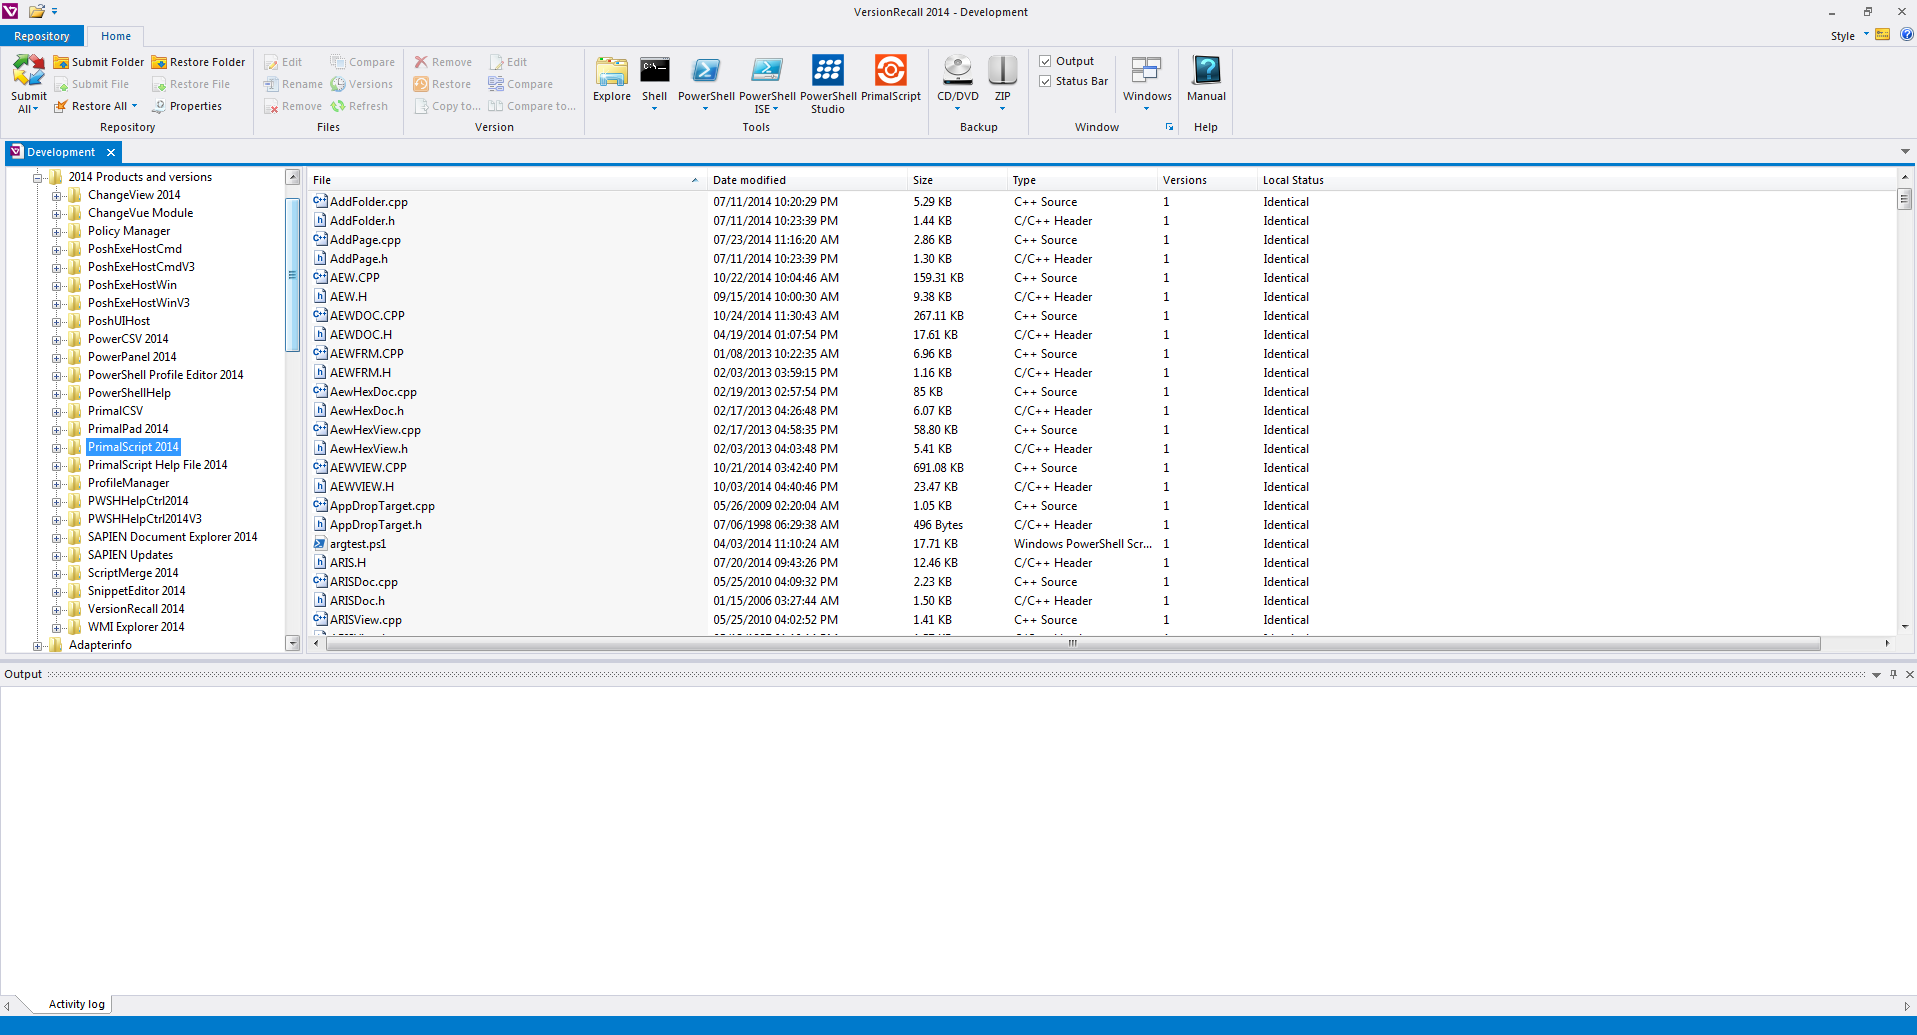Open the blue help icon in title area

pyautogui.click(x=1906, y=35)
